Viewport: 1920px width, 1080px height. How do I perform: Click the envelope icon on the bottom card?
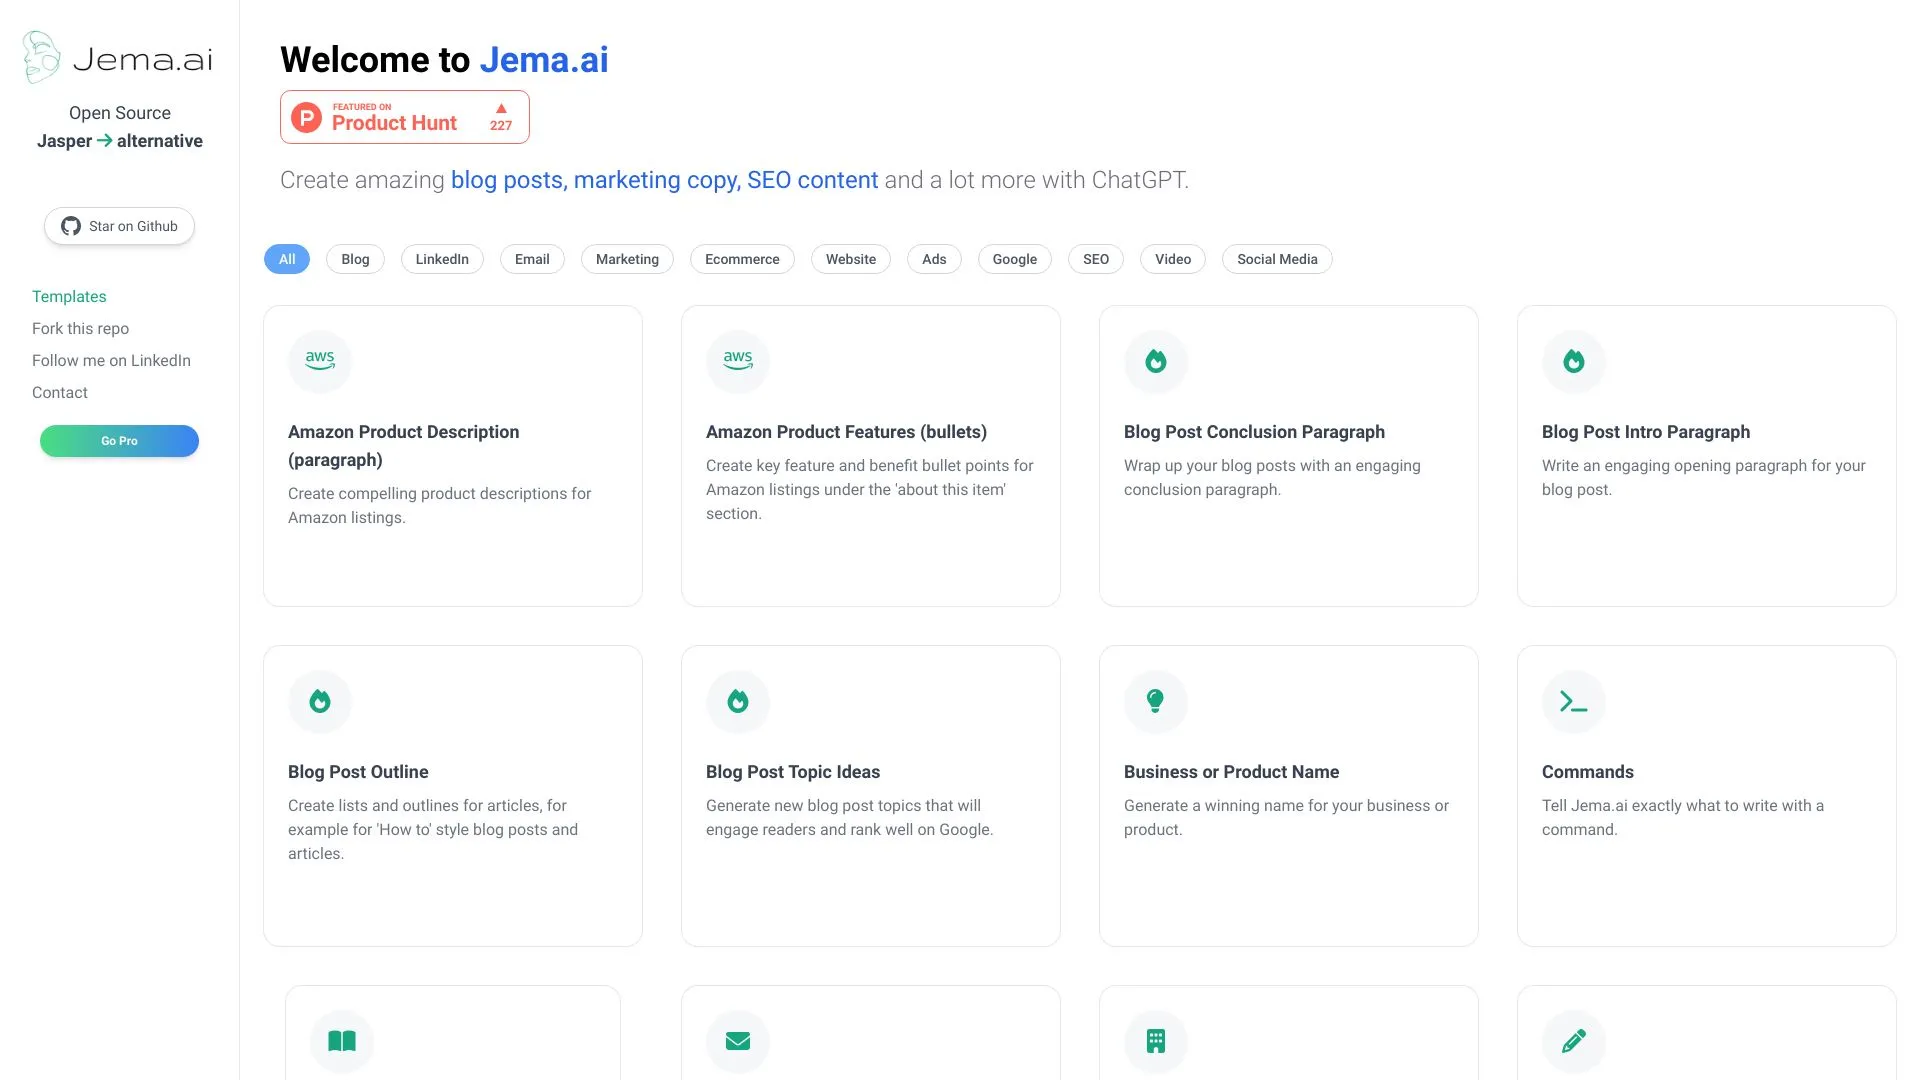click(x=737, y=1041)
